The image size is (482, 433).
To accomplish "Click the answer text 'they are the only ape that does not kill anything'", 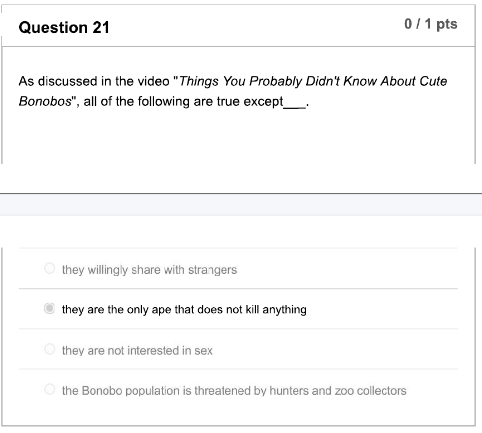I will (x=184, y=310).
